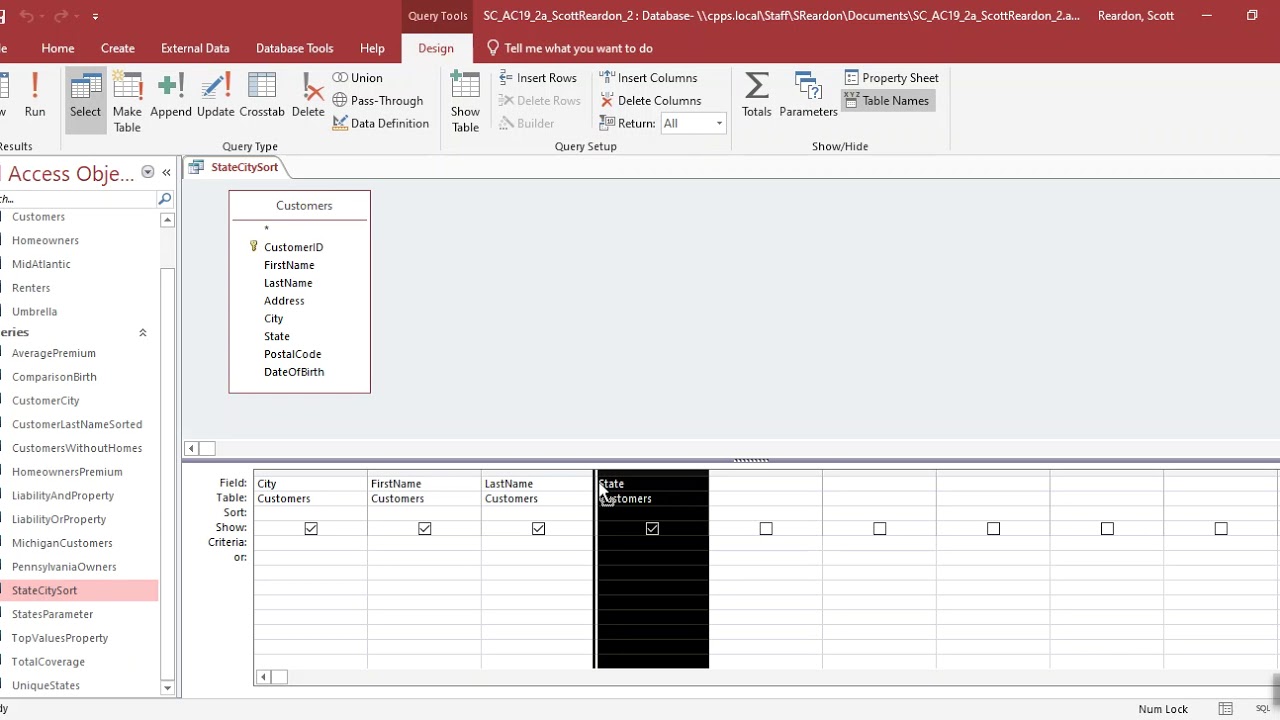Select the AveragePremium query
Viewport: 1280px width, 720px height.
(x=54, y=353)
